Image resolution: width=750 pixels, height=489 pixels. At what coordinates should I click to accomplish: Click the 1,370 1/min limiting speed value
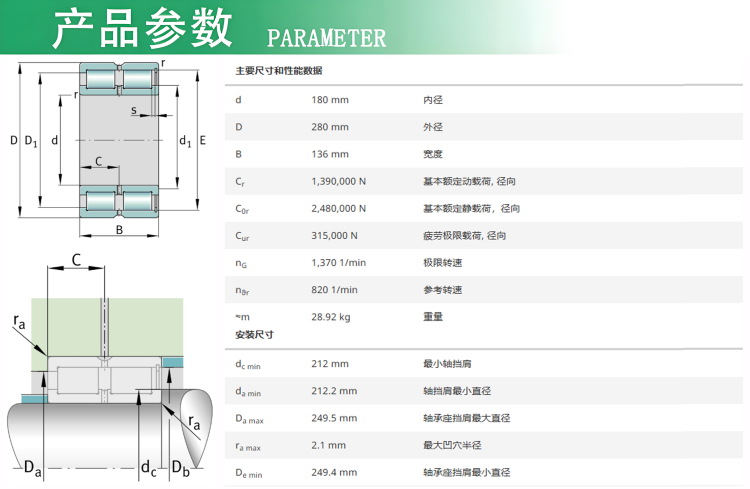[338, 262]
